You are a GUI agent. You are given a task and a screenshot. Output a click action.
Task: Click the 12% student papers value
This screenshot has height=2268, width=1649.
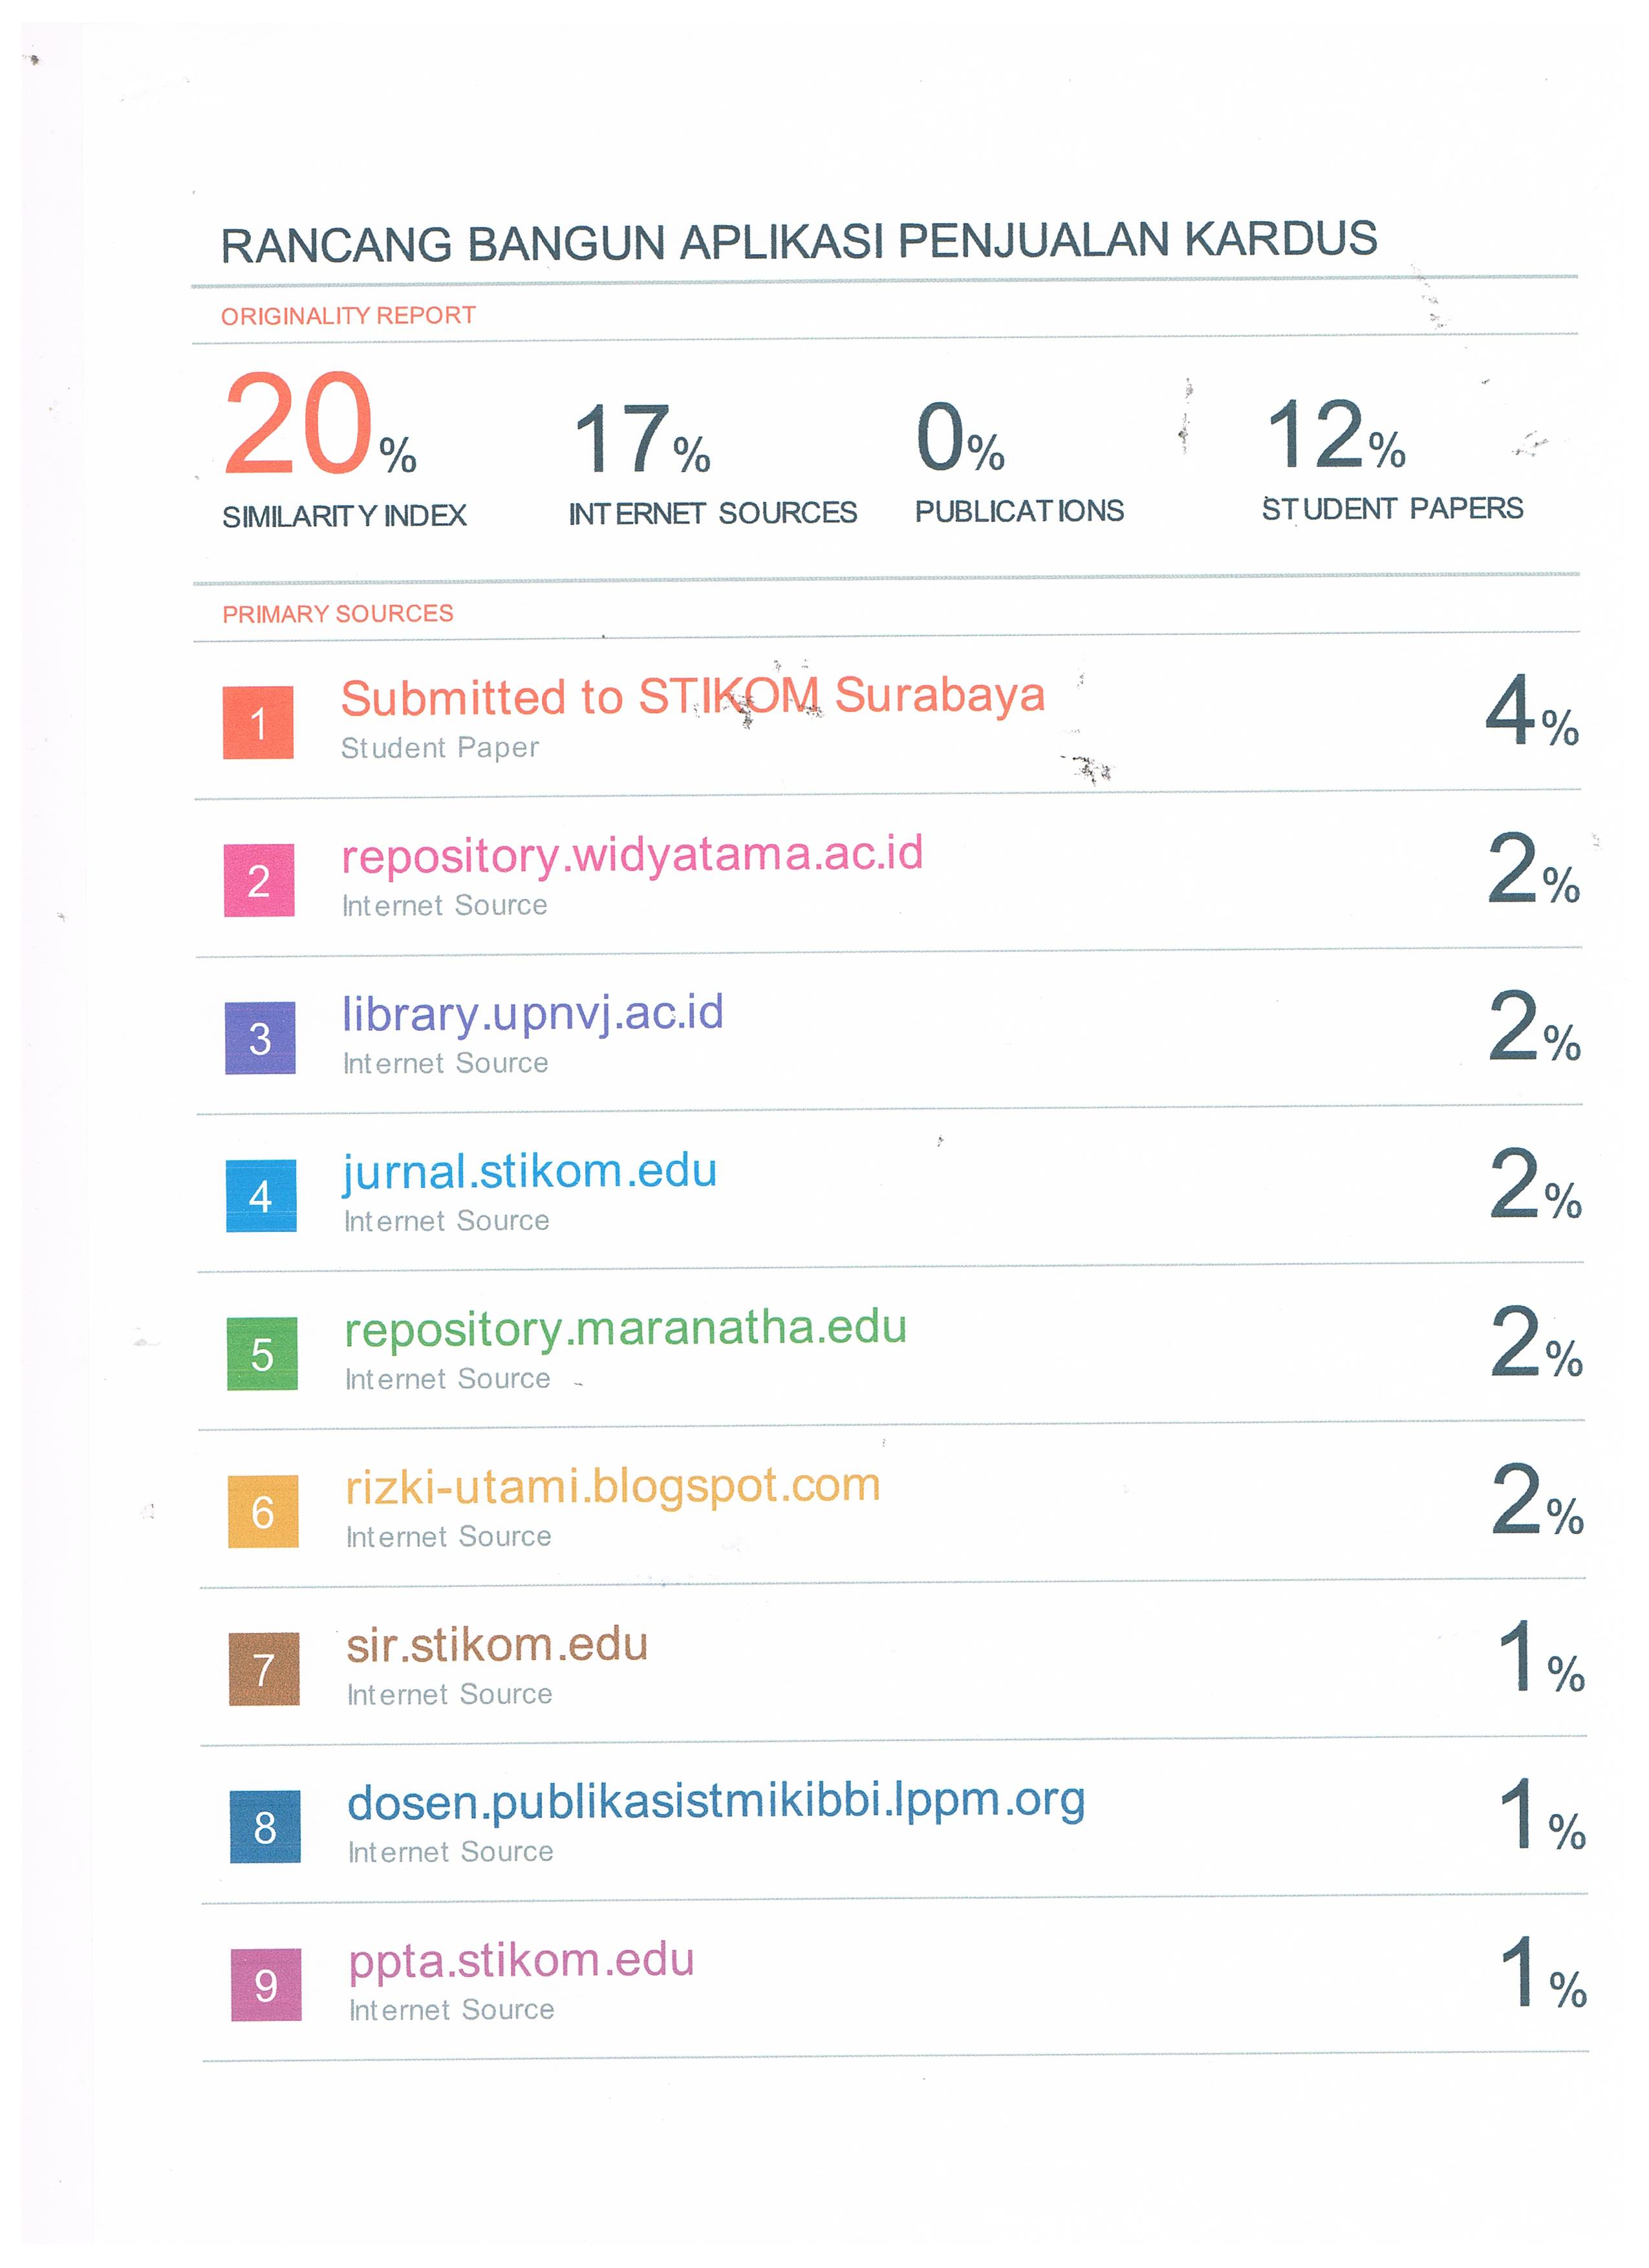click(x=1335, y=436)
